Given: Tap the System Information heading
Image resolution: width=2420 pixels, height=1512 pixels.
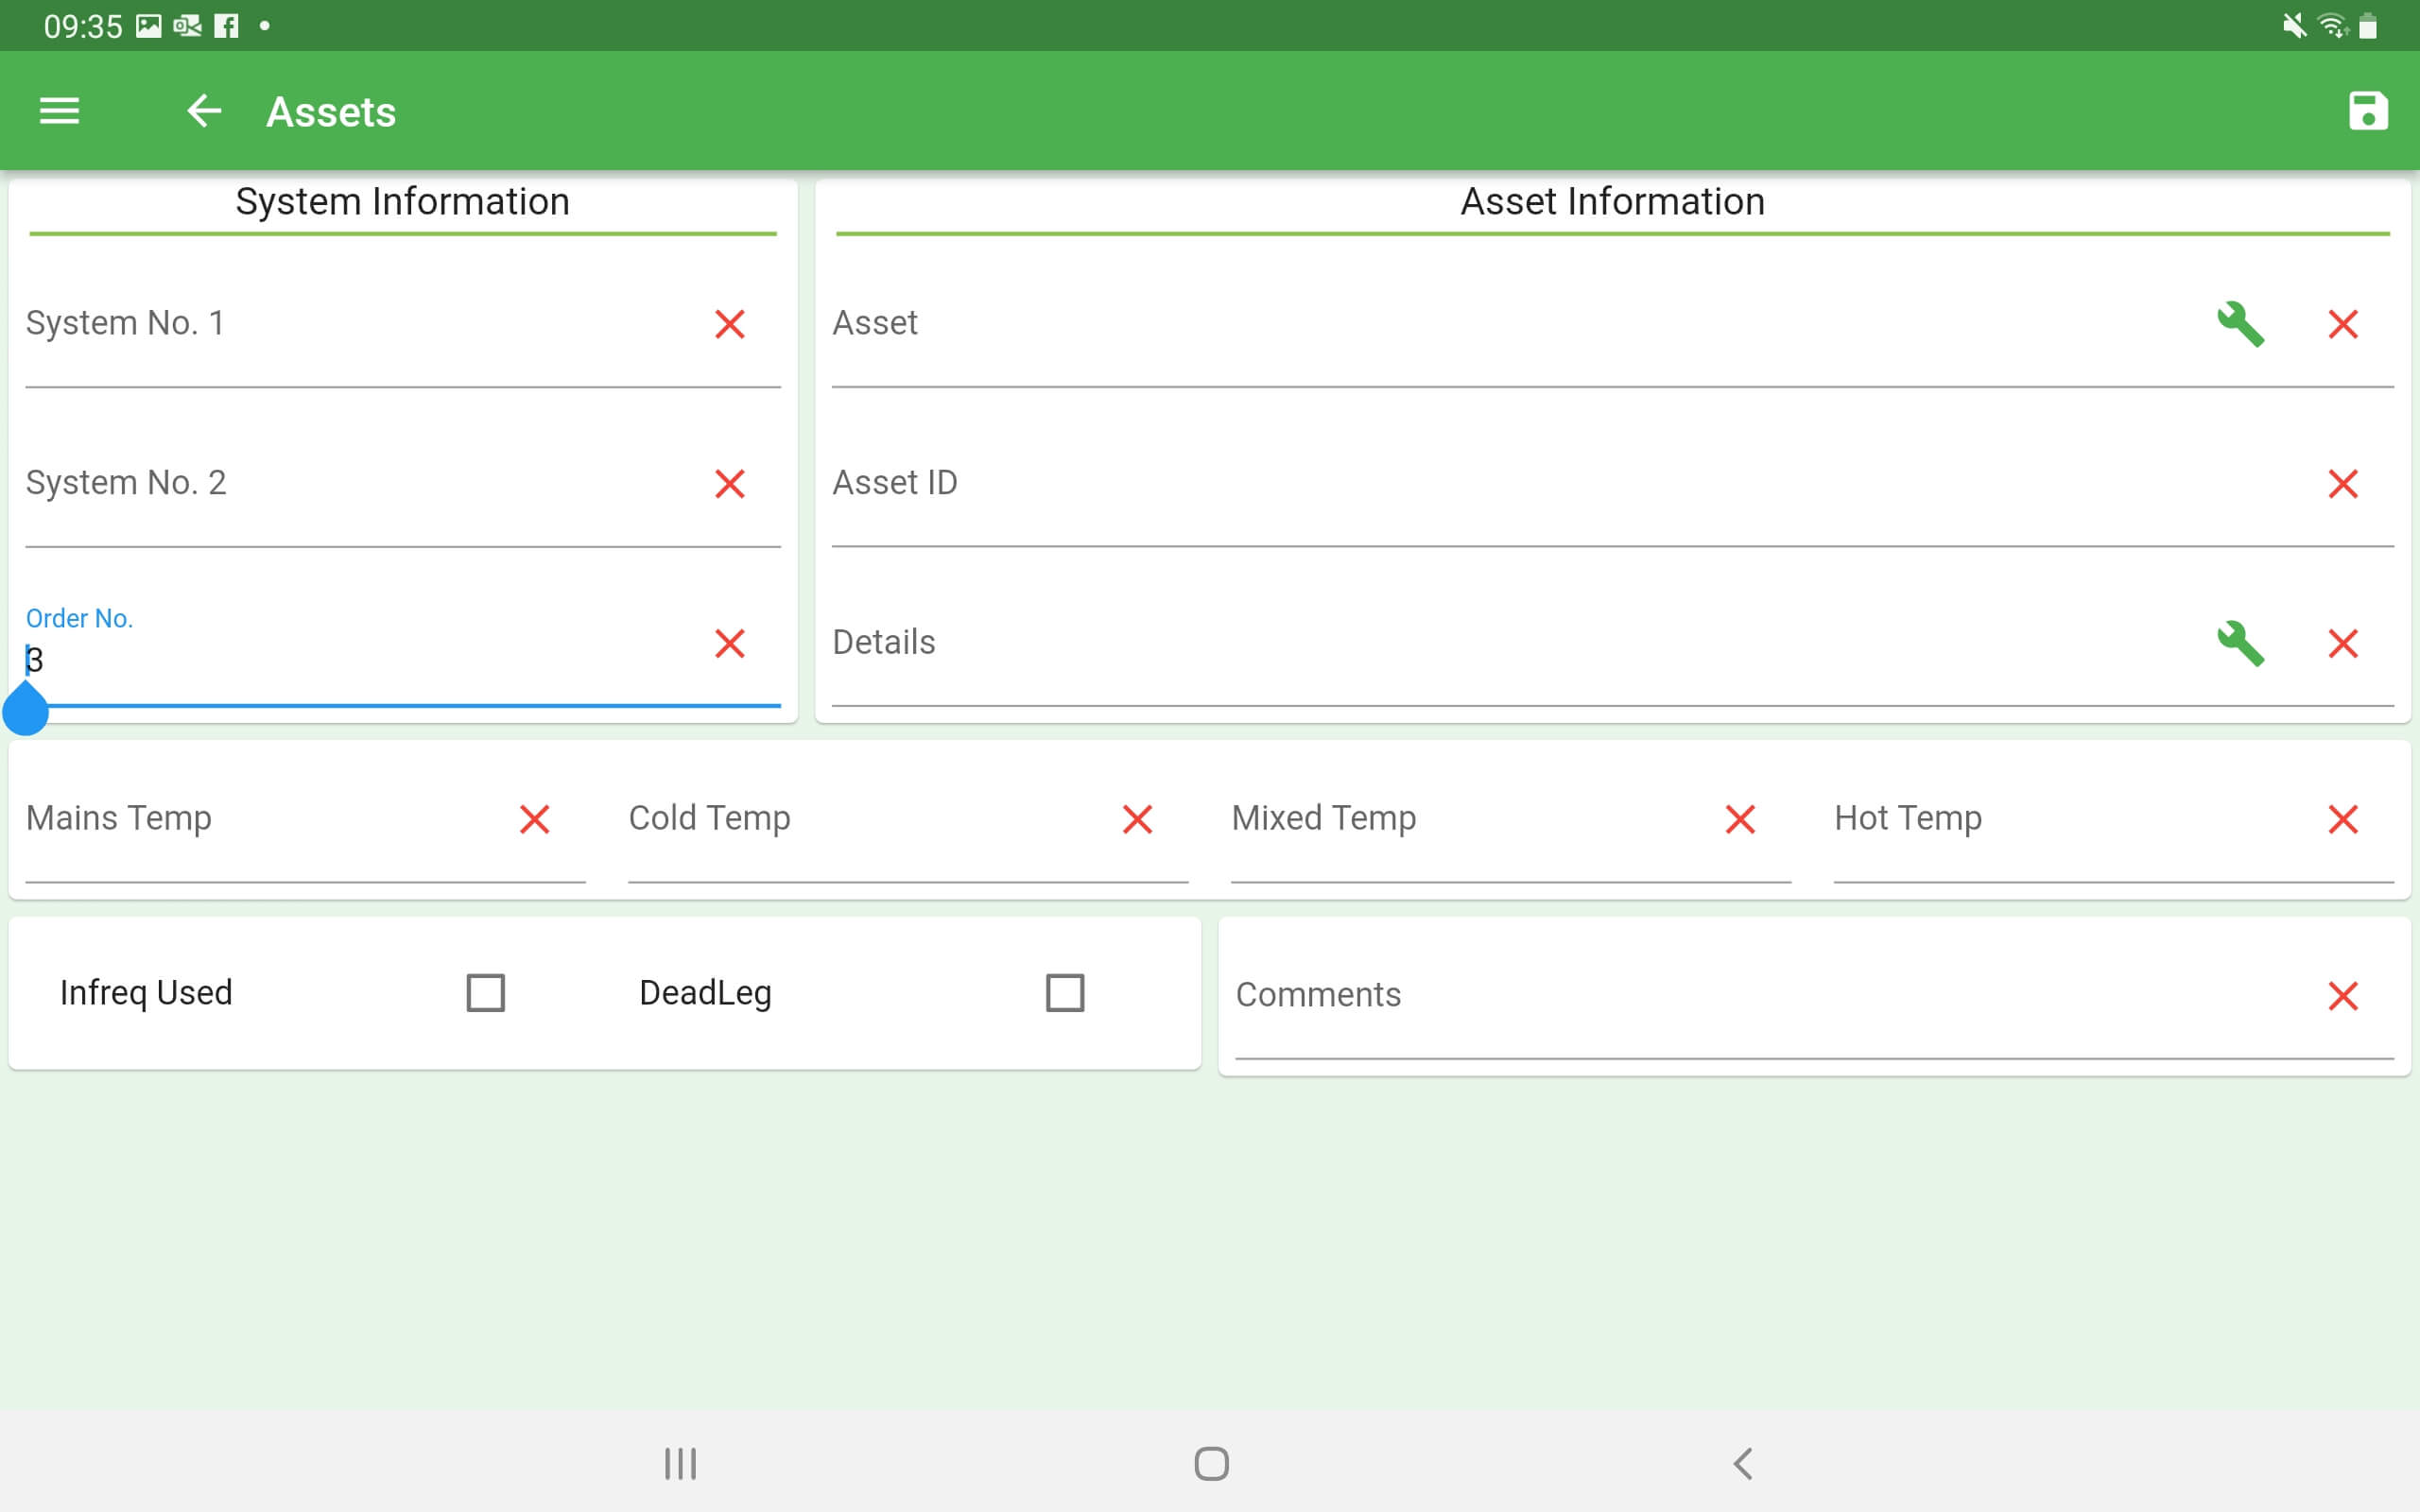Looking at the screenshot, I should click(x=403, y=202).
